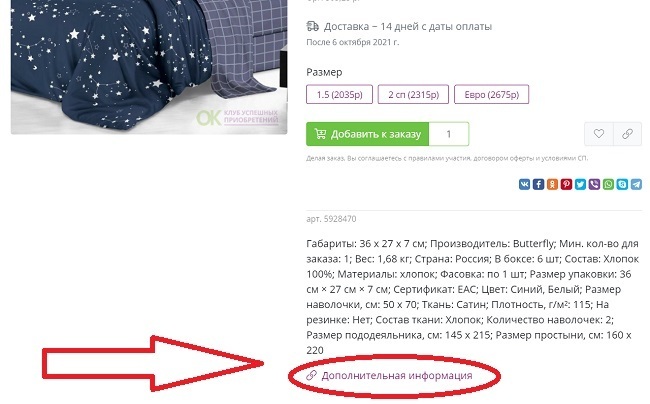Copy the product link with the chain icon
650x404 pixels.
tap(627, 134)
